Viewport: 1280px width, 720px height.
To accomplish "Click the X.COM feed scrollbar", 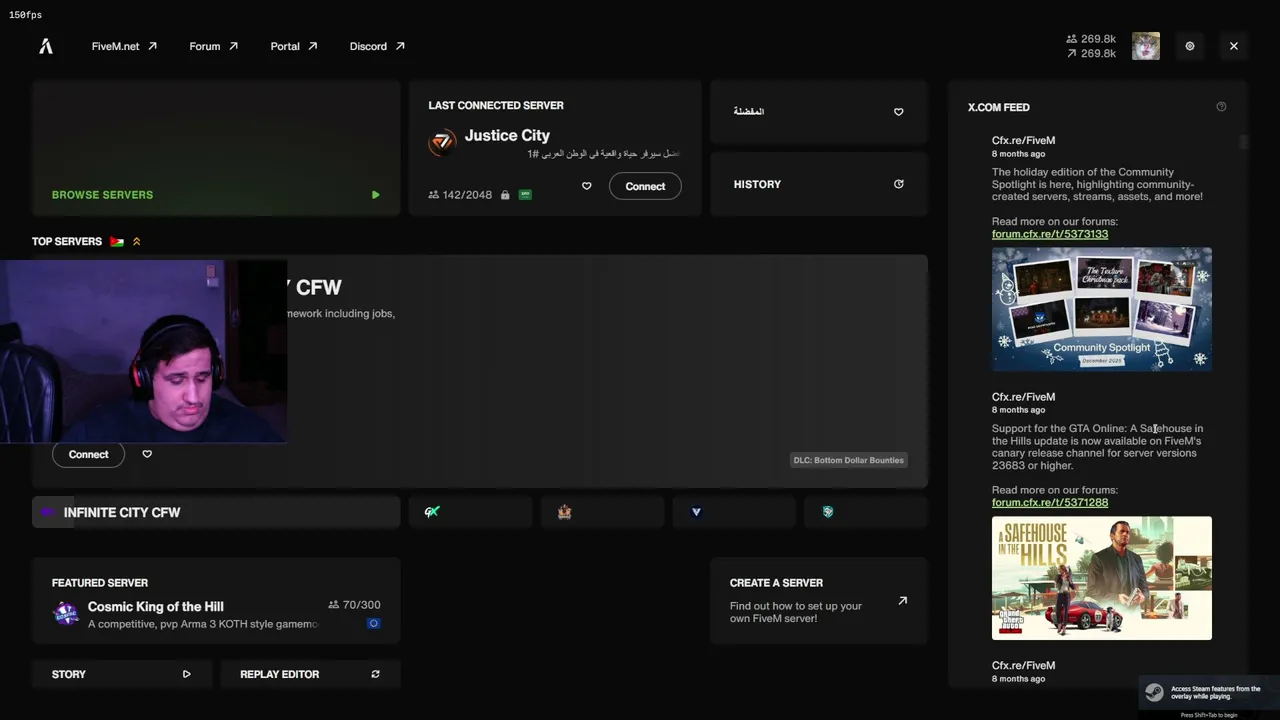I will [1243, 142].
